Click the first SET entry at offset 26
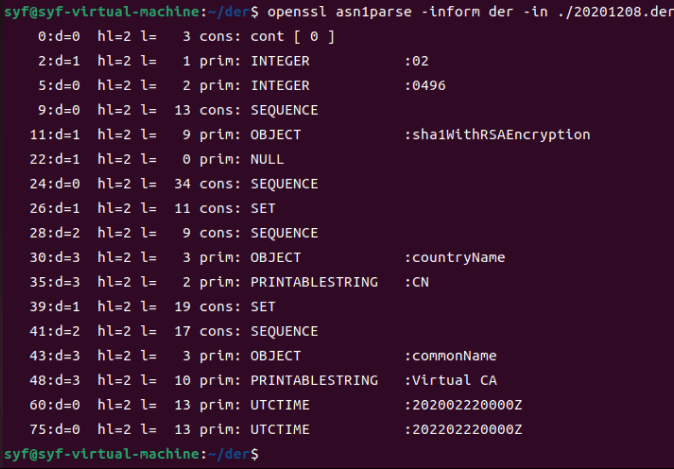The height and width of the screenshot is (469, 674). [x=265, y=209]
